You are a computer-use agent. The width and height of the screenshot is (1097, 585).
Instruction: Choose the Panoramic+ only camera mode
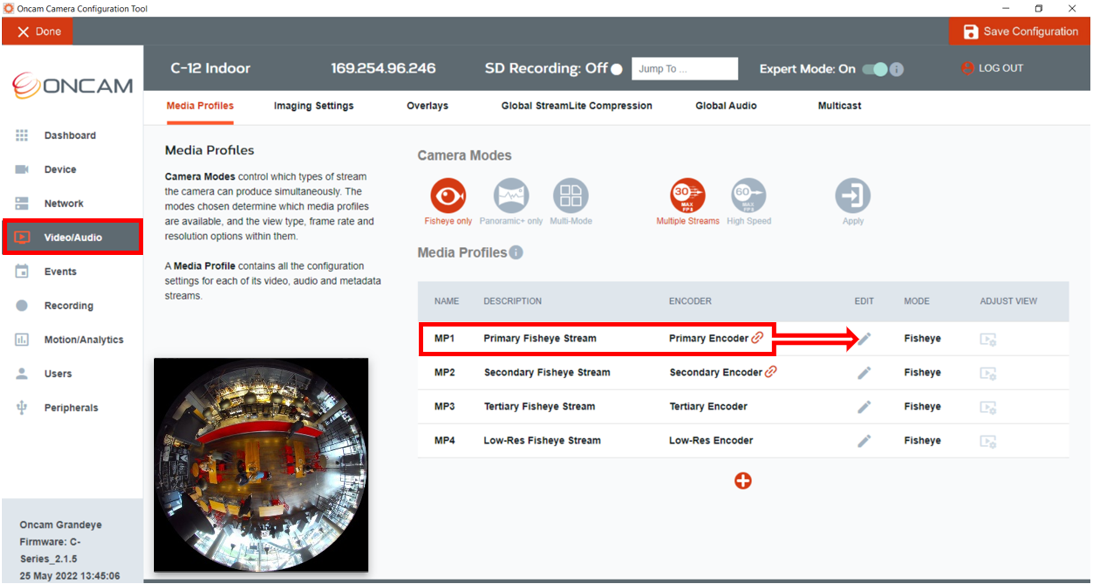click(511, 196)
